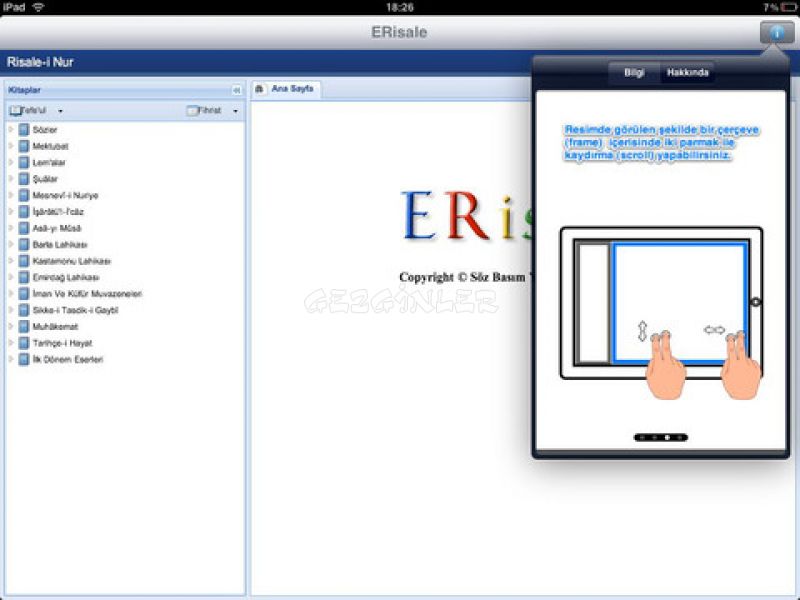Expand the Emirdağ Lahikası tree node
The image size is (800, 600).
(11, 277)
